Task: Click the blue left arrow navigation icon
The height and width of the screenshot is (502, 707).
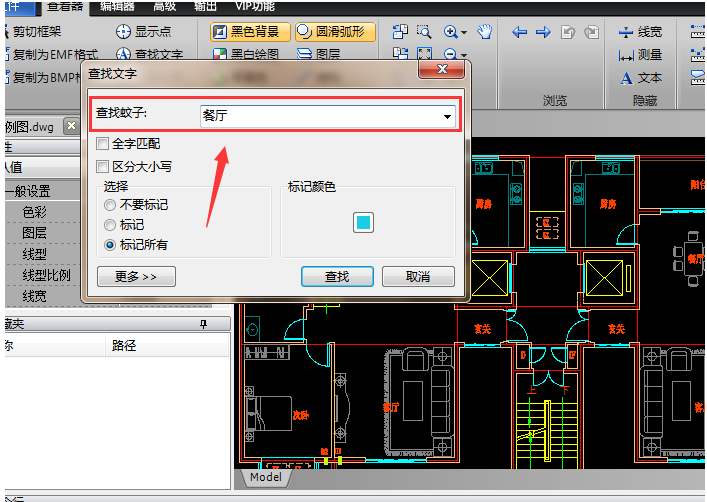Action: [x=520, y=32]
